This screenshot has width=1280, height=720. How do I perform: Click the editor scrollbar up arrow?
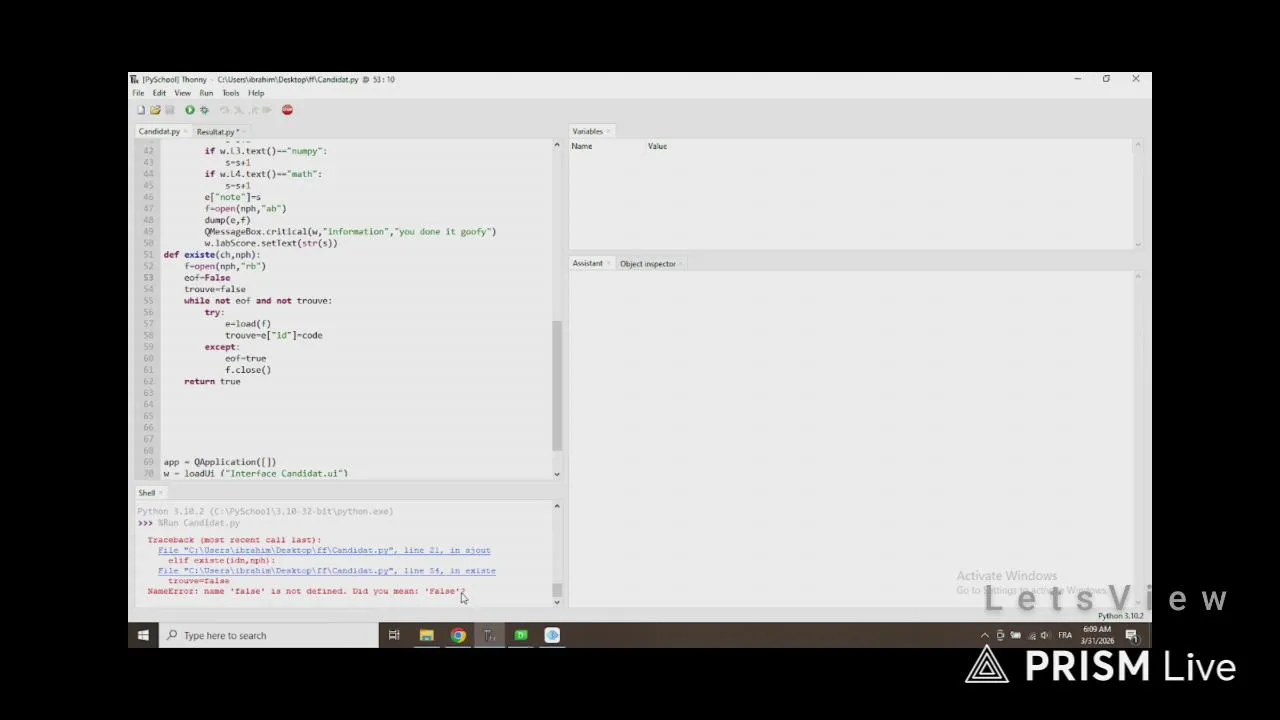[x=557, y=146]
